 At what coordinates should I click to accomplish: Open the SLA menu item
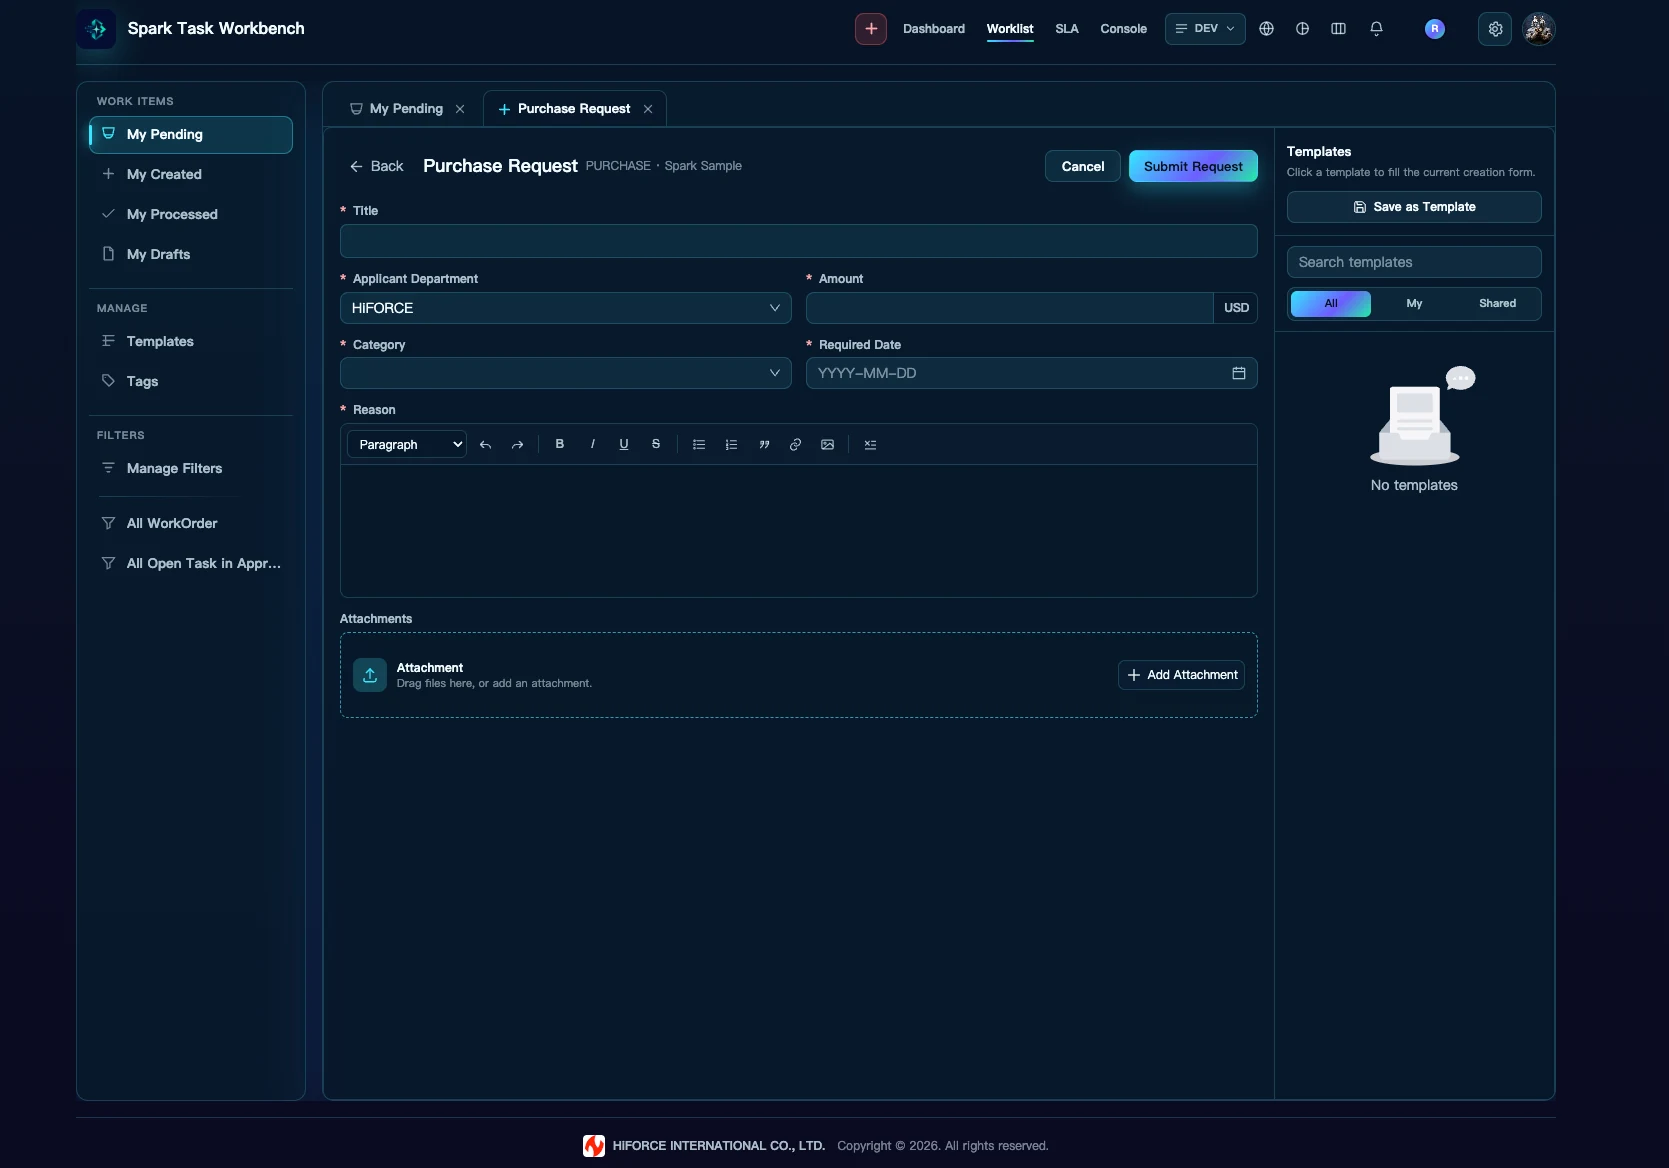click(x=1066, y=29)
